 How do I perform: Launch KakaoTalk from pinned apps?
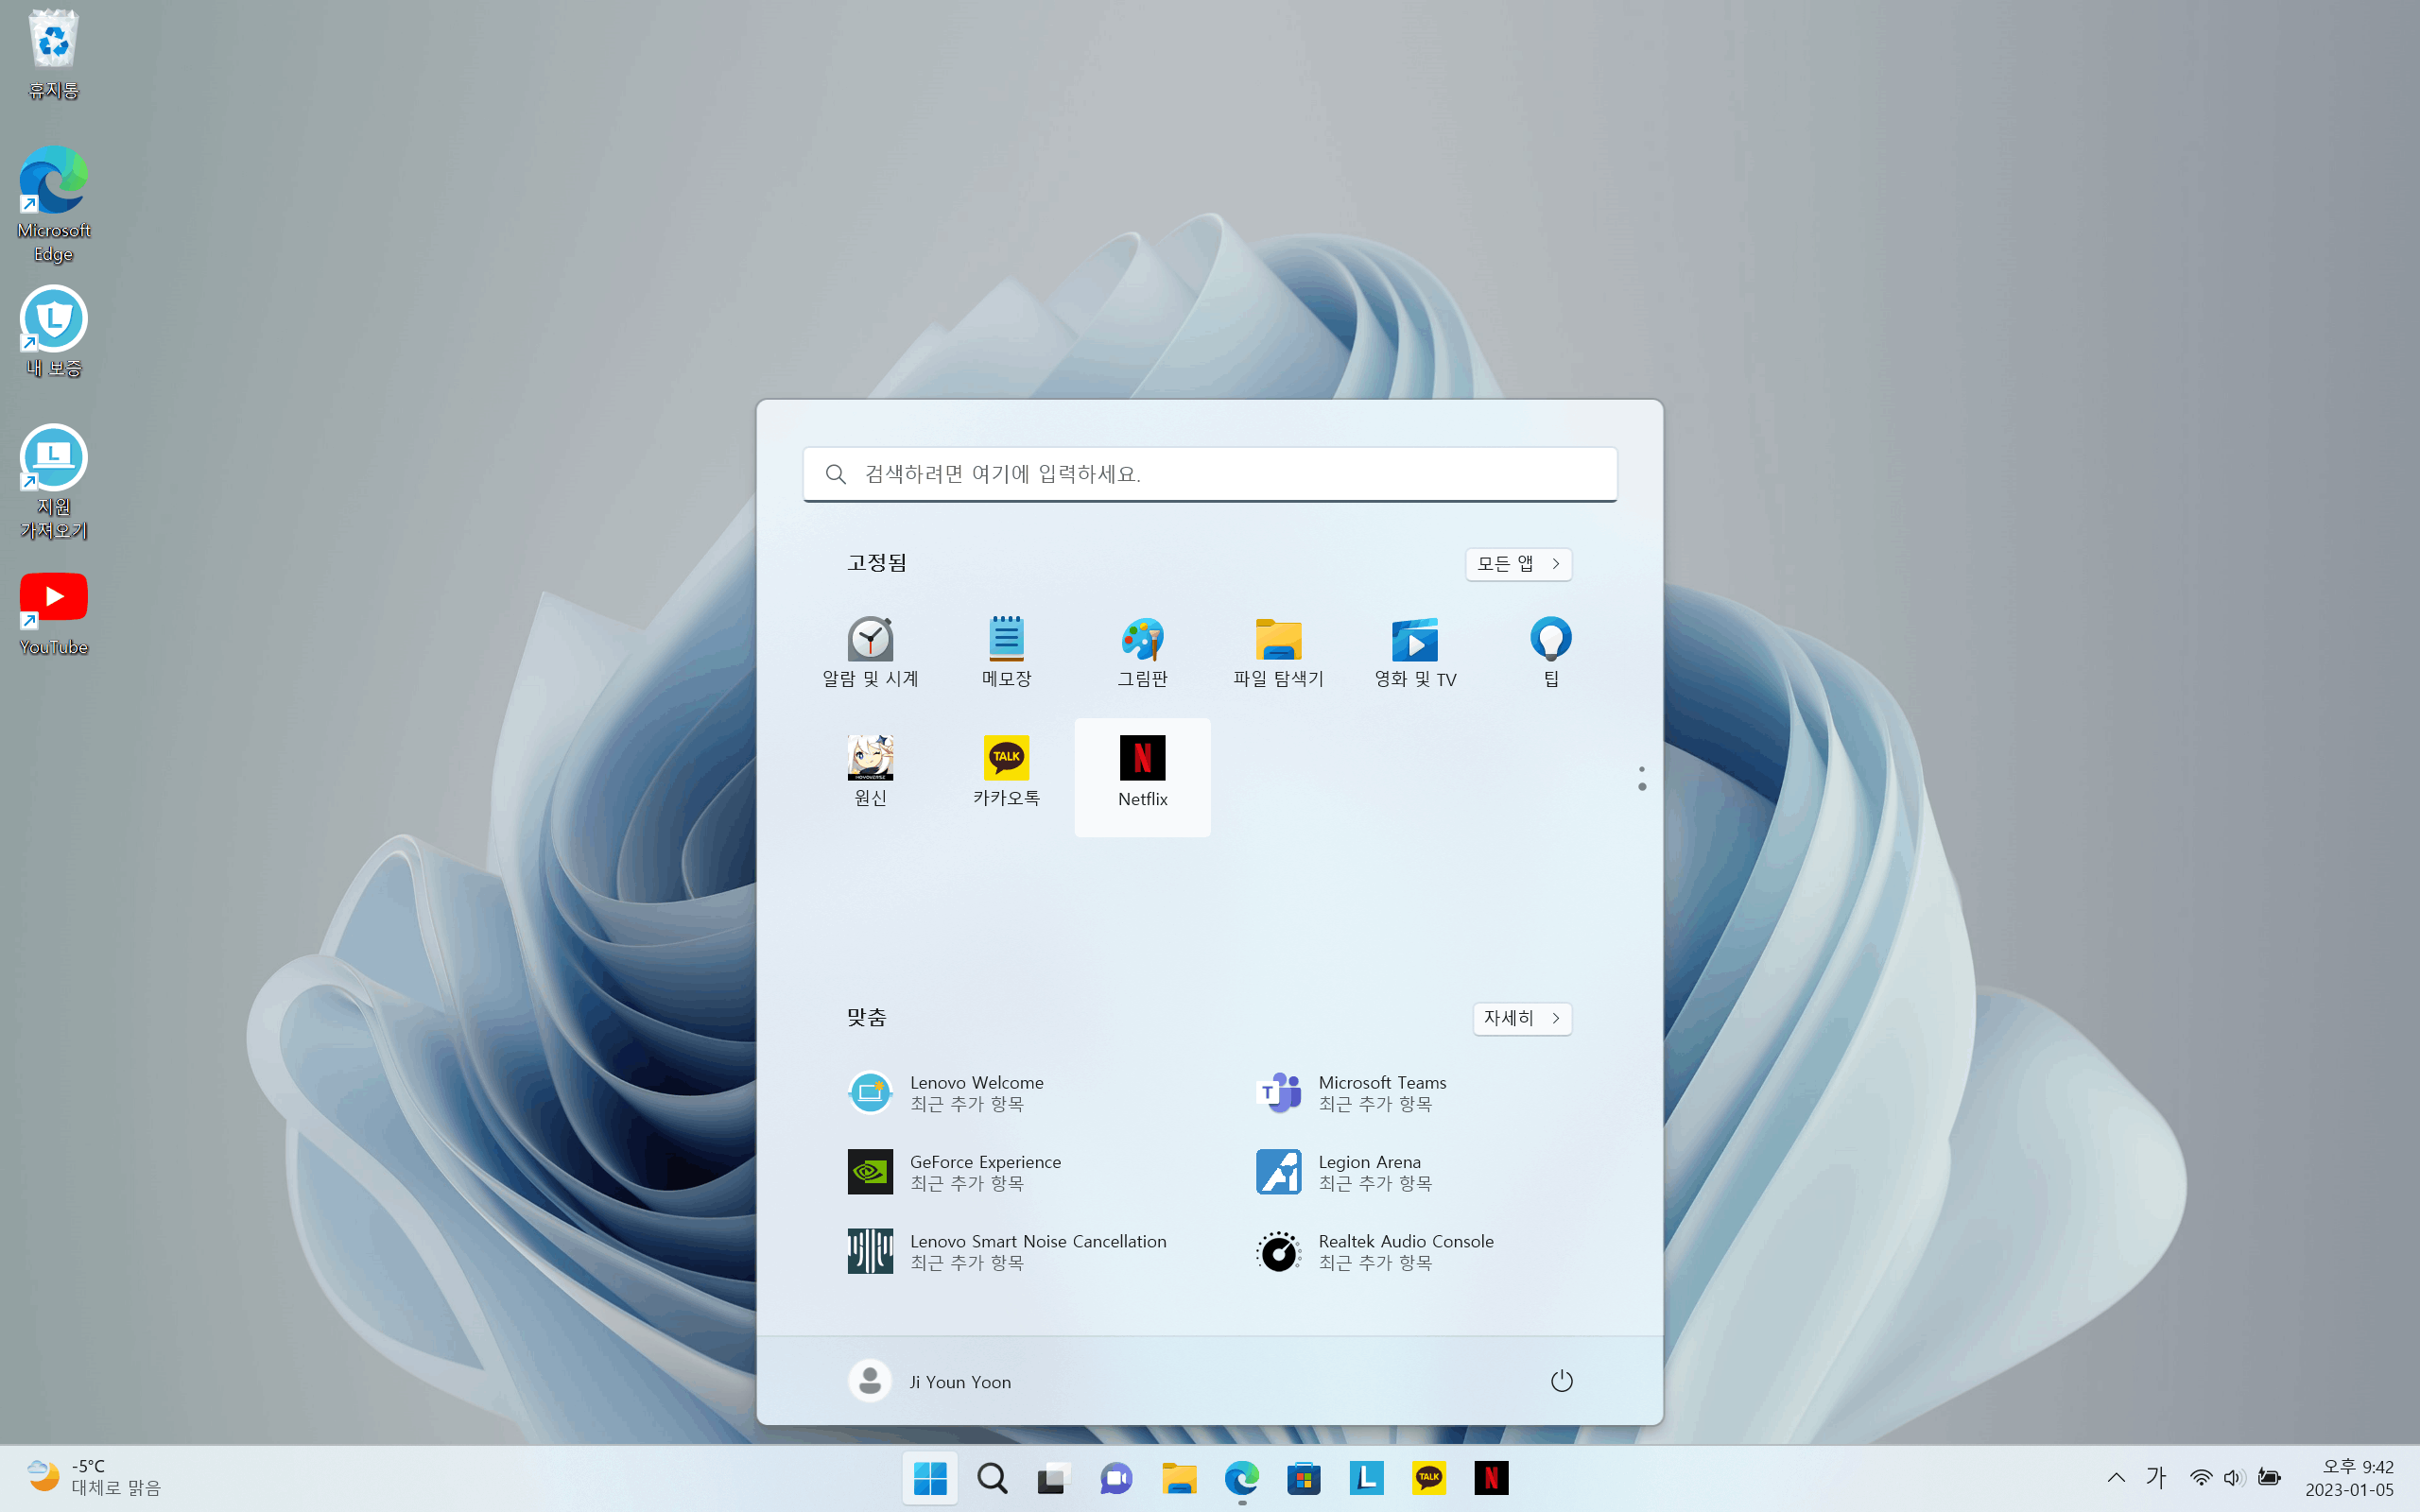(1006, 772)
